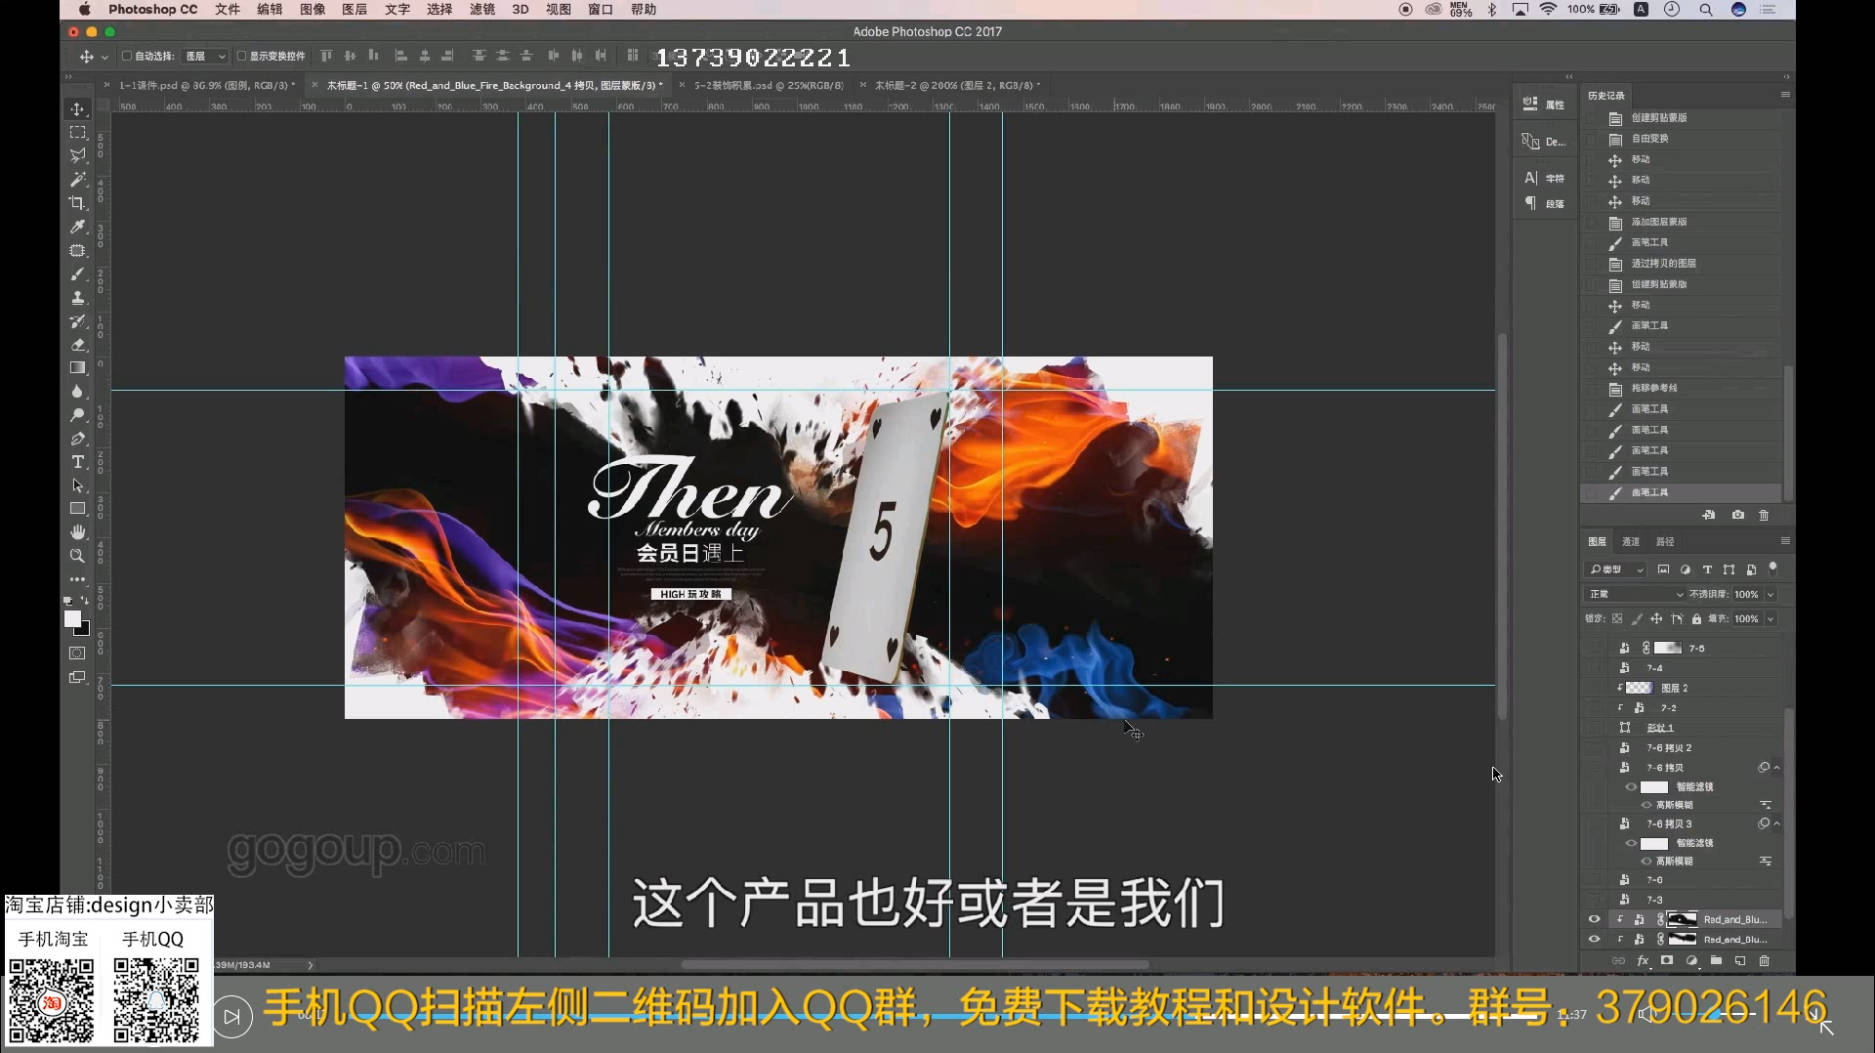Open the layer opacity 100% dropdown

[1770, 594]
